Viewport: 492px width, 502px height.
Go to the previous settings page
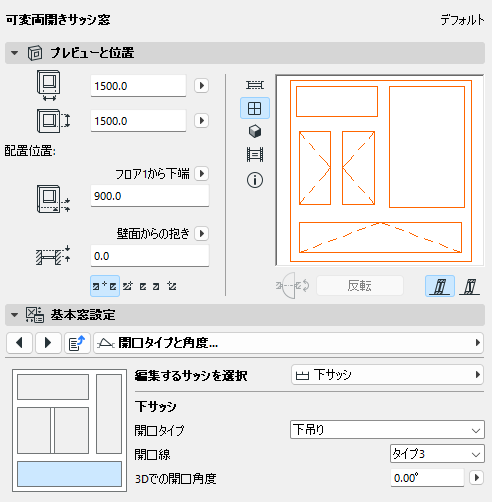coord(19,343)
